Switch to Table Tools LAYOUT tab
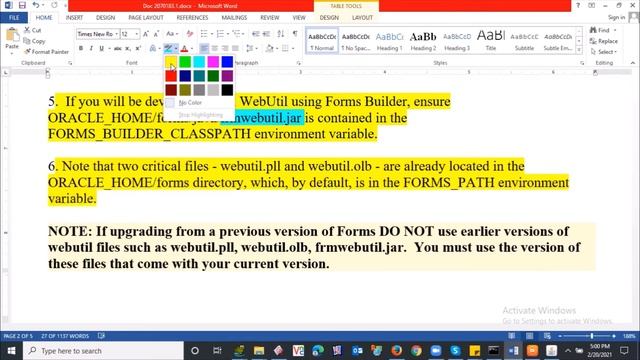The image size is (640, 360). (x=362, y=18)
